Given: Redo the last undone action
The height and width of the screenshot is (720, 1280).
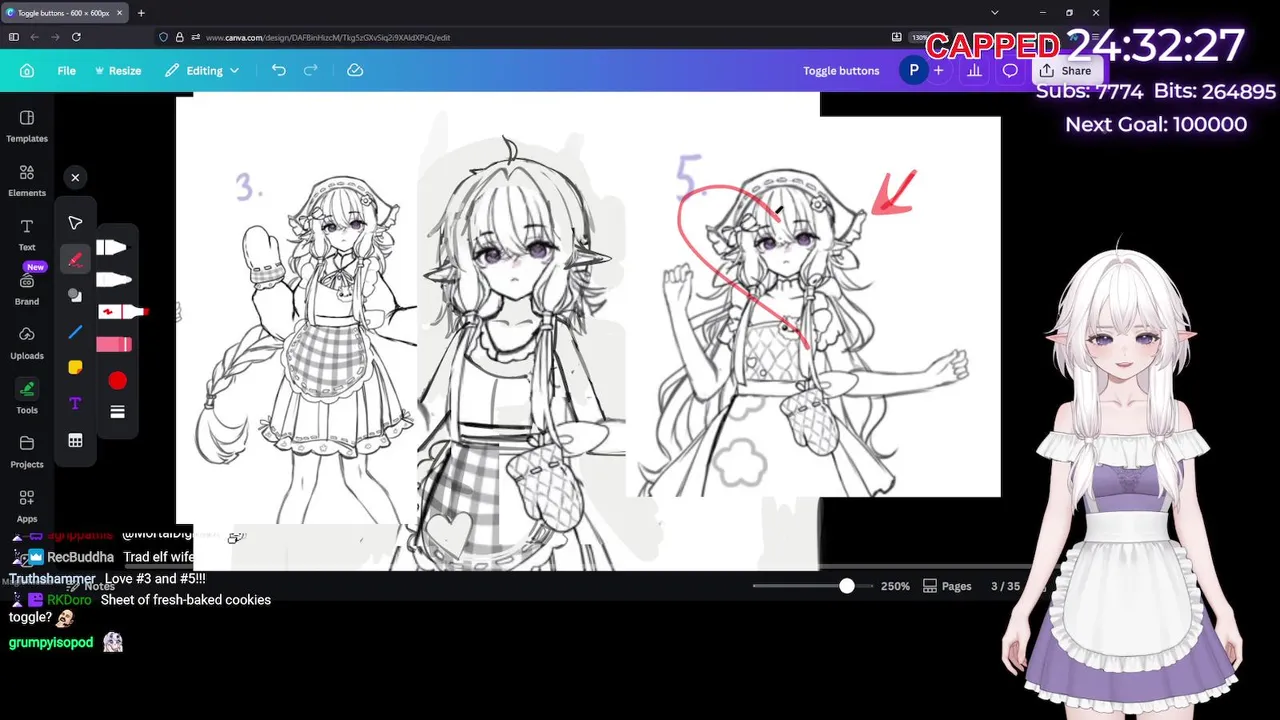Looking at the screenshot, I should pyautogui.click(x=311, y=71).
